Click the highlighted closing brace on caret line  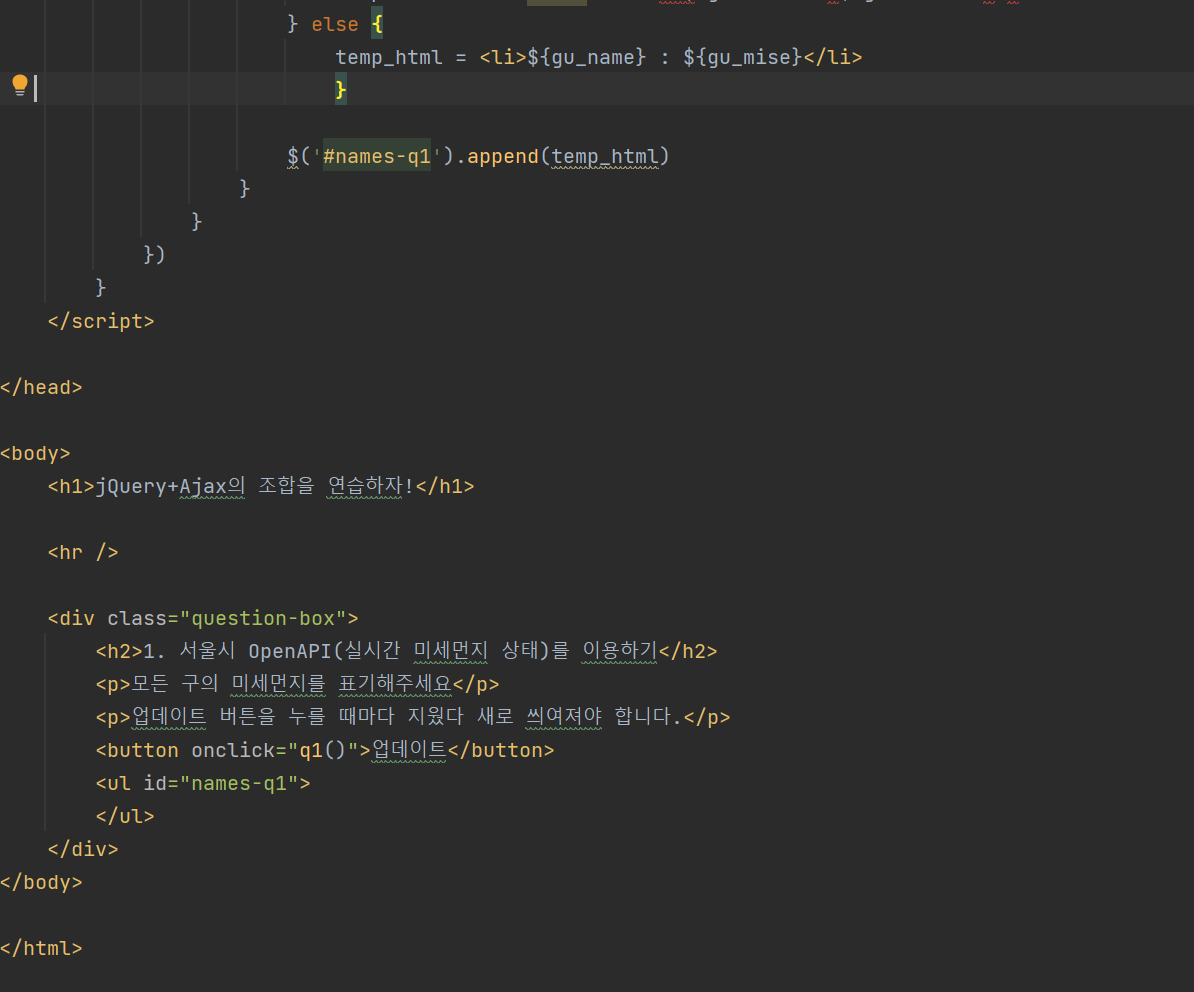tap(341, 90)
